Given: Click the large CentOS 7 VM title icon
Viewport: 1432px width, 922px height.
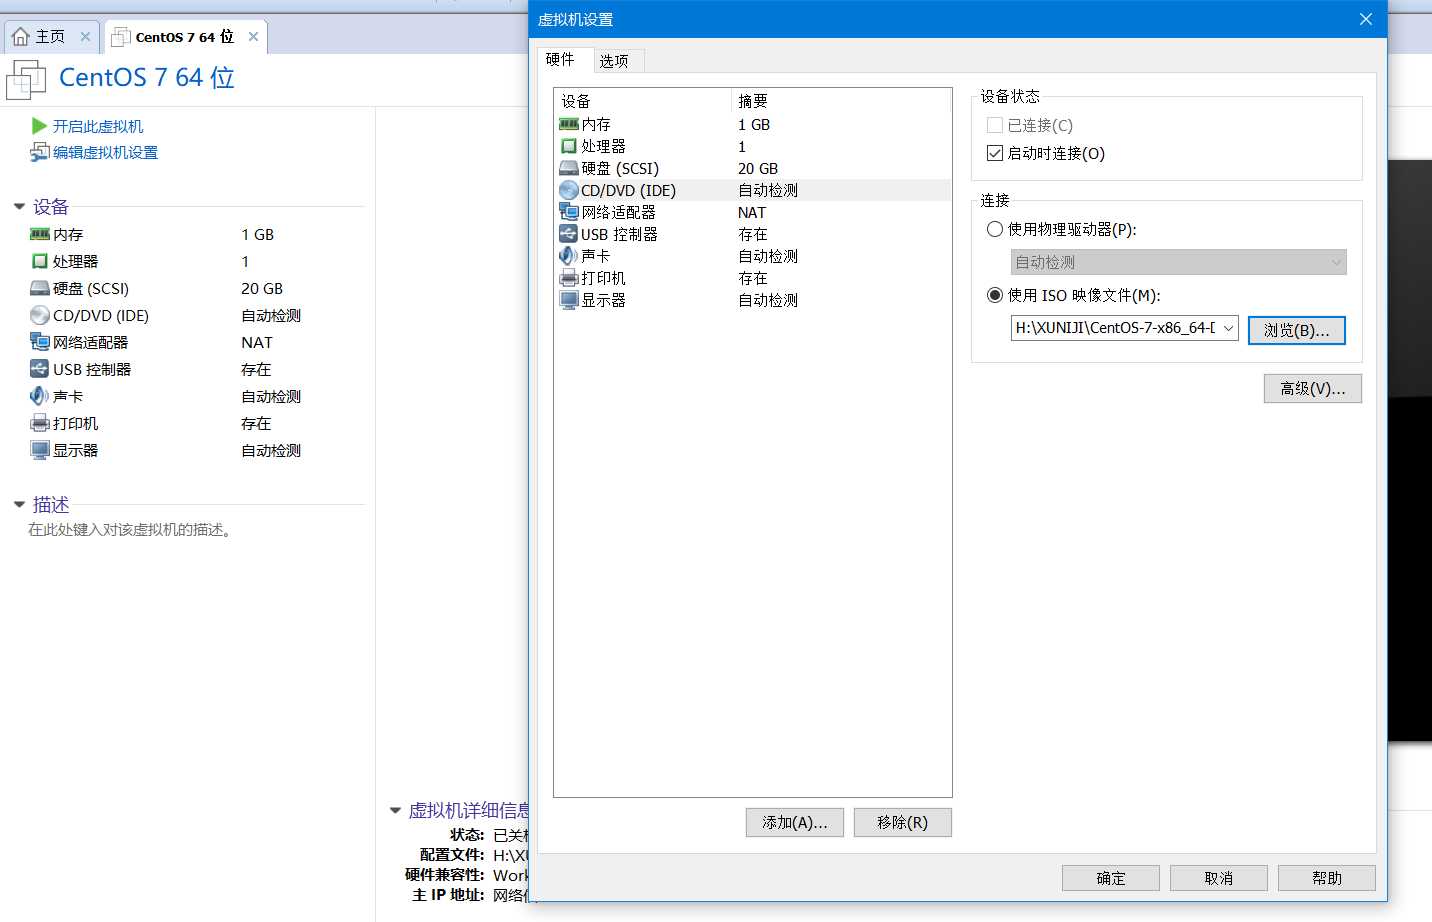Looking at the screenshot, I should 27,79.
